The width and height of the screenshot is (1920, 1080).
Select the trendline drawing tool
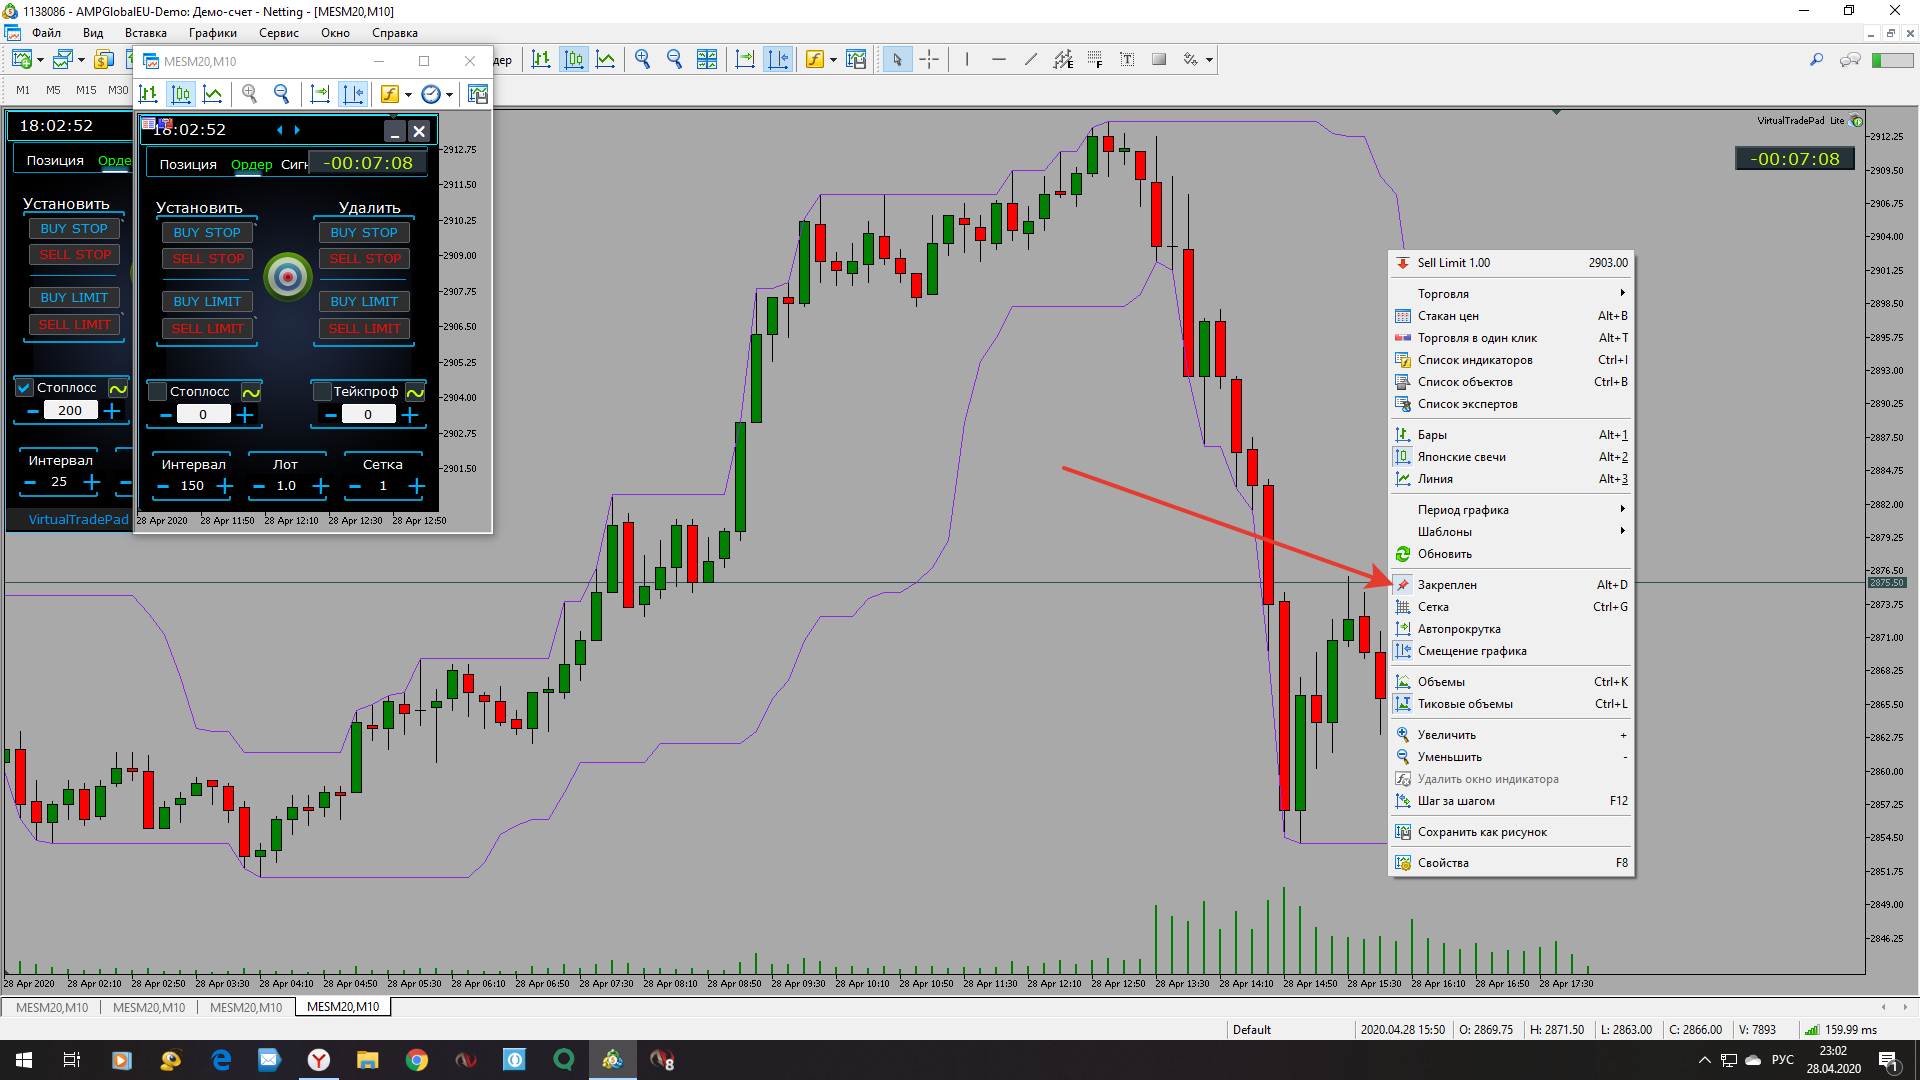[1031, 60]
